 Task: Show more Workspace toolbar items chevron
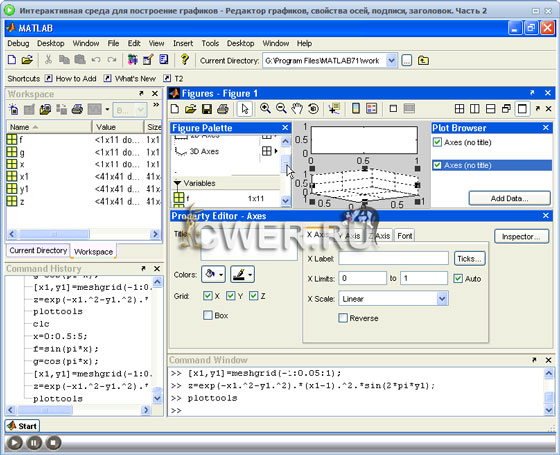pos(156,105)
